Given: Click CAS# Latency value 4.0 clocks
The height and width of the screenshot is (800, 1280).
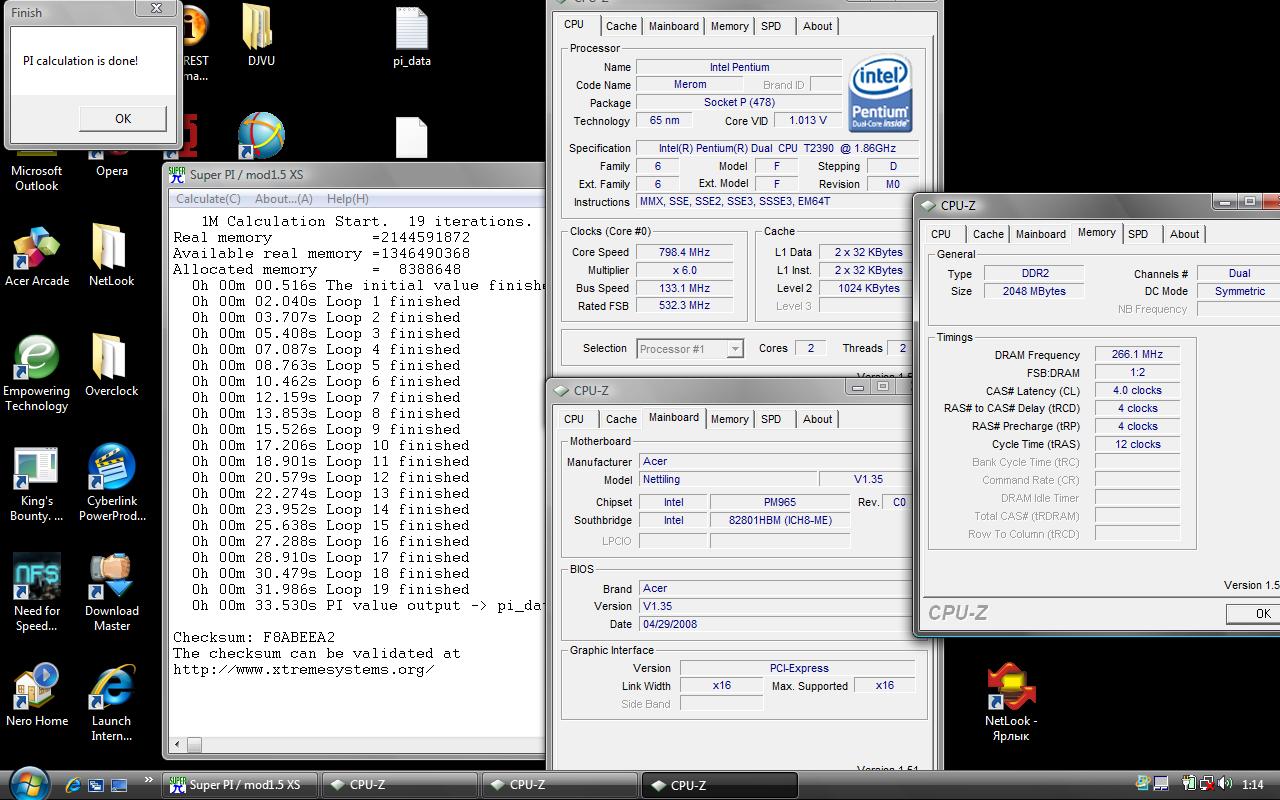Looking at the screenshot, I should [1137, 391].
